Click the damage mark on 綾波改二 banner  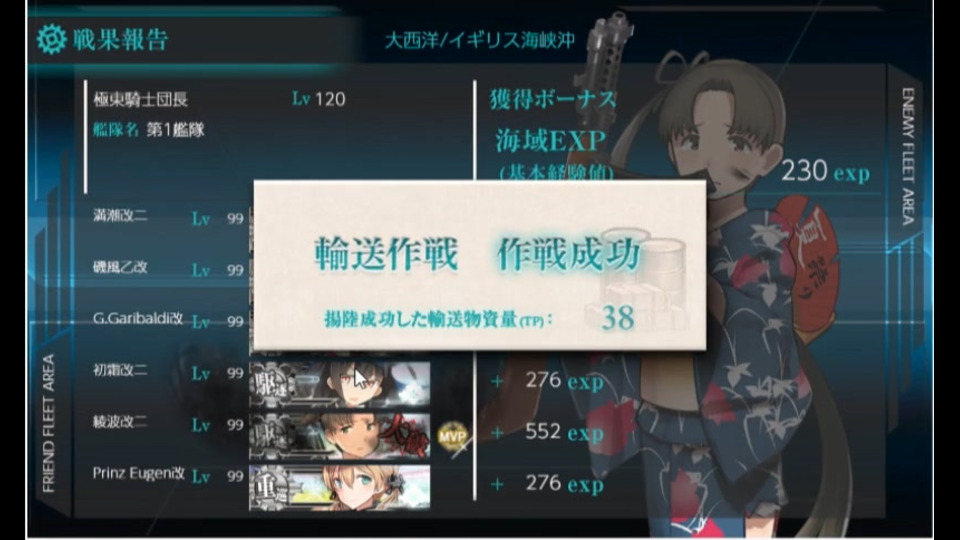(404, 437)
